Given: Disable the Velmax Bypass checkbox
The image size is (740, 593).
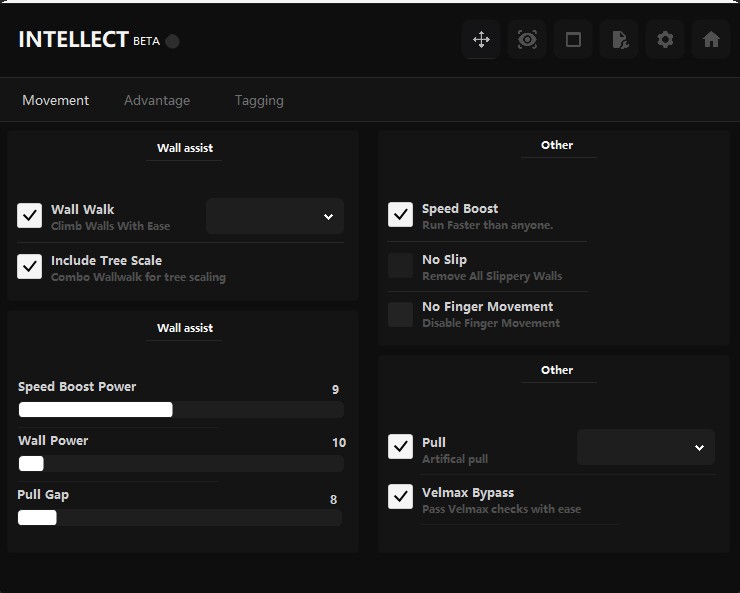Looking at the screenshot, I should [x=400, y=496].
